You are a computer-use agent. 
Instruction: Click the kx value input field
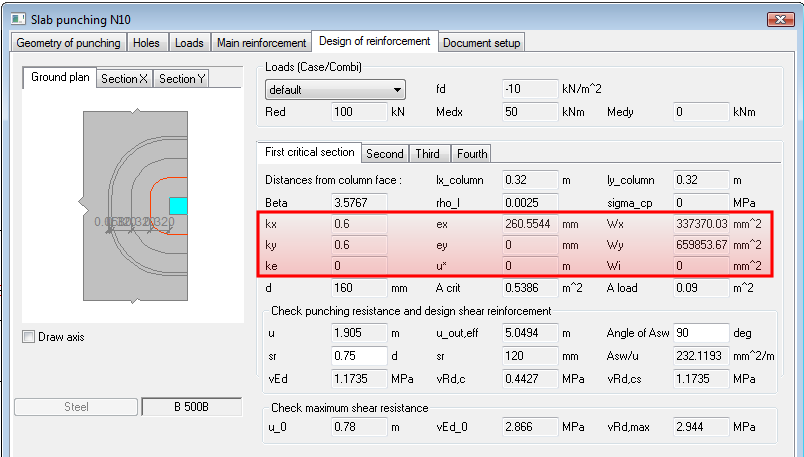pos(359,223)
